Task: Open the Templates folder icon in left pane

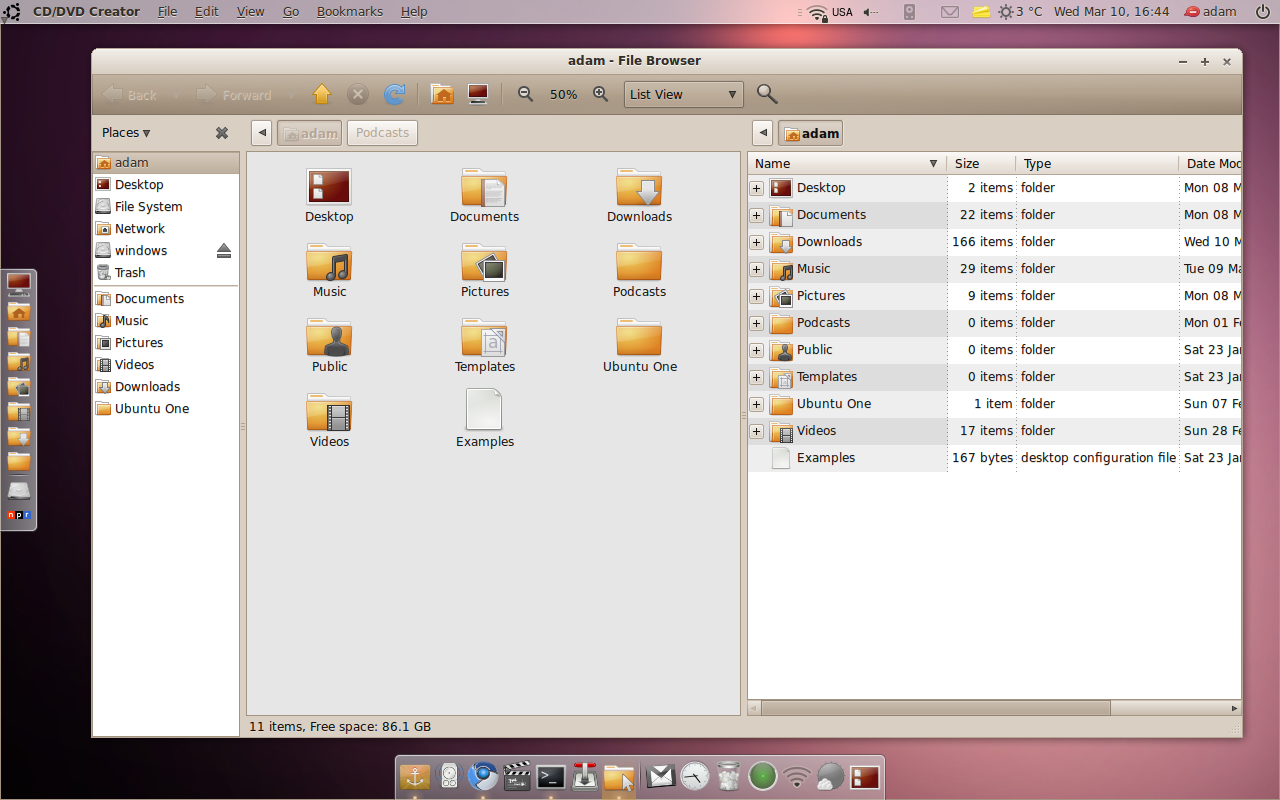Action: click(484, 338)
